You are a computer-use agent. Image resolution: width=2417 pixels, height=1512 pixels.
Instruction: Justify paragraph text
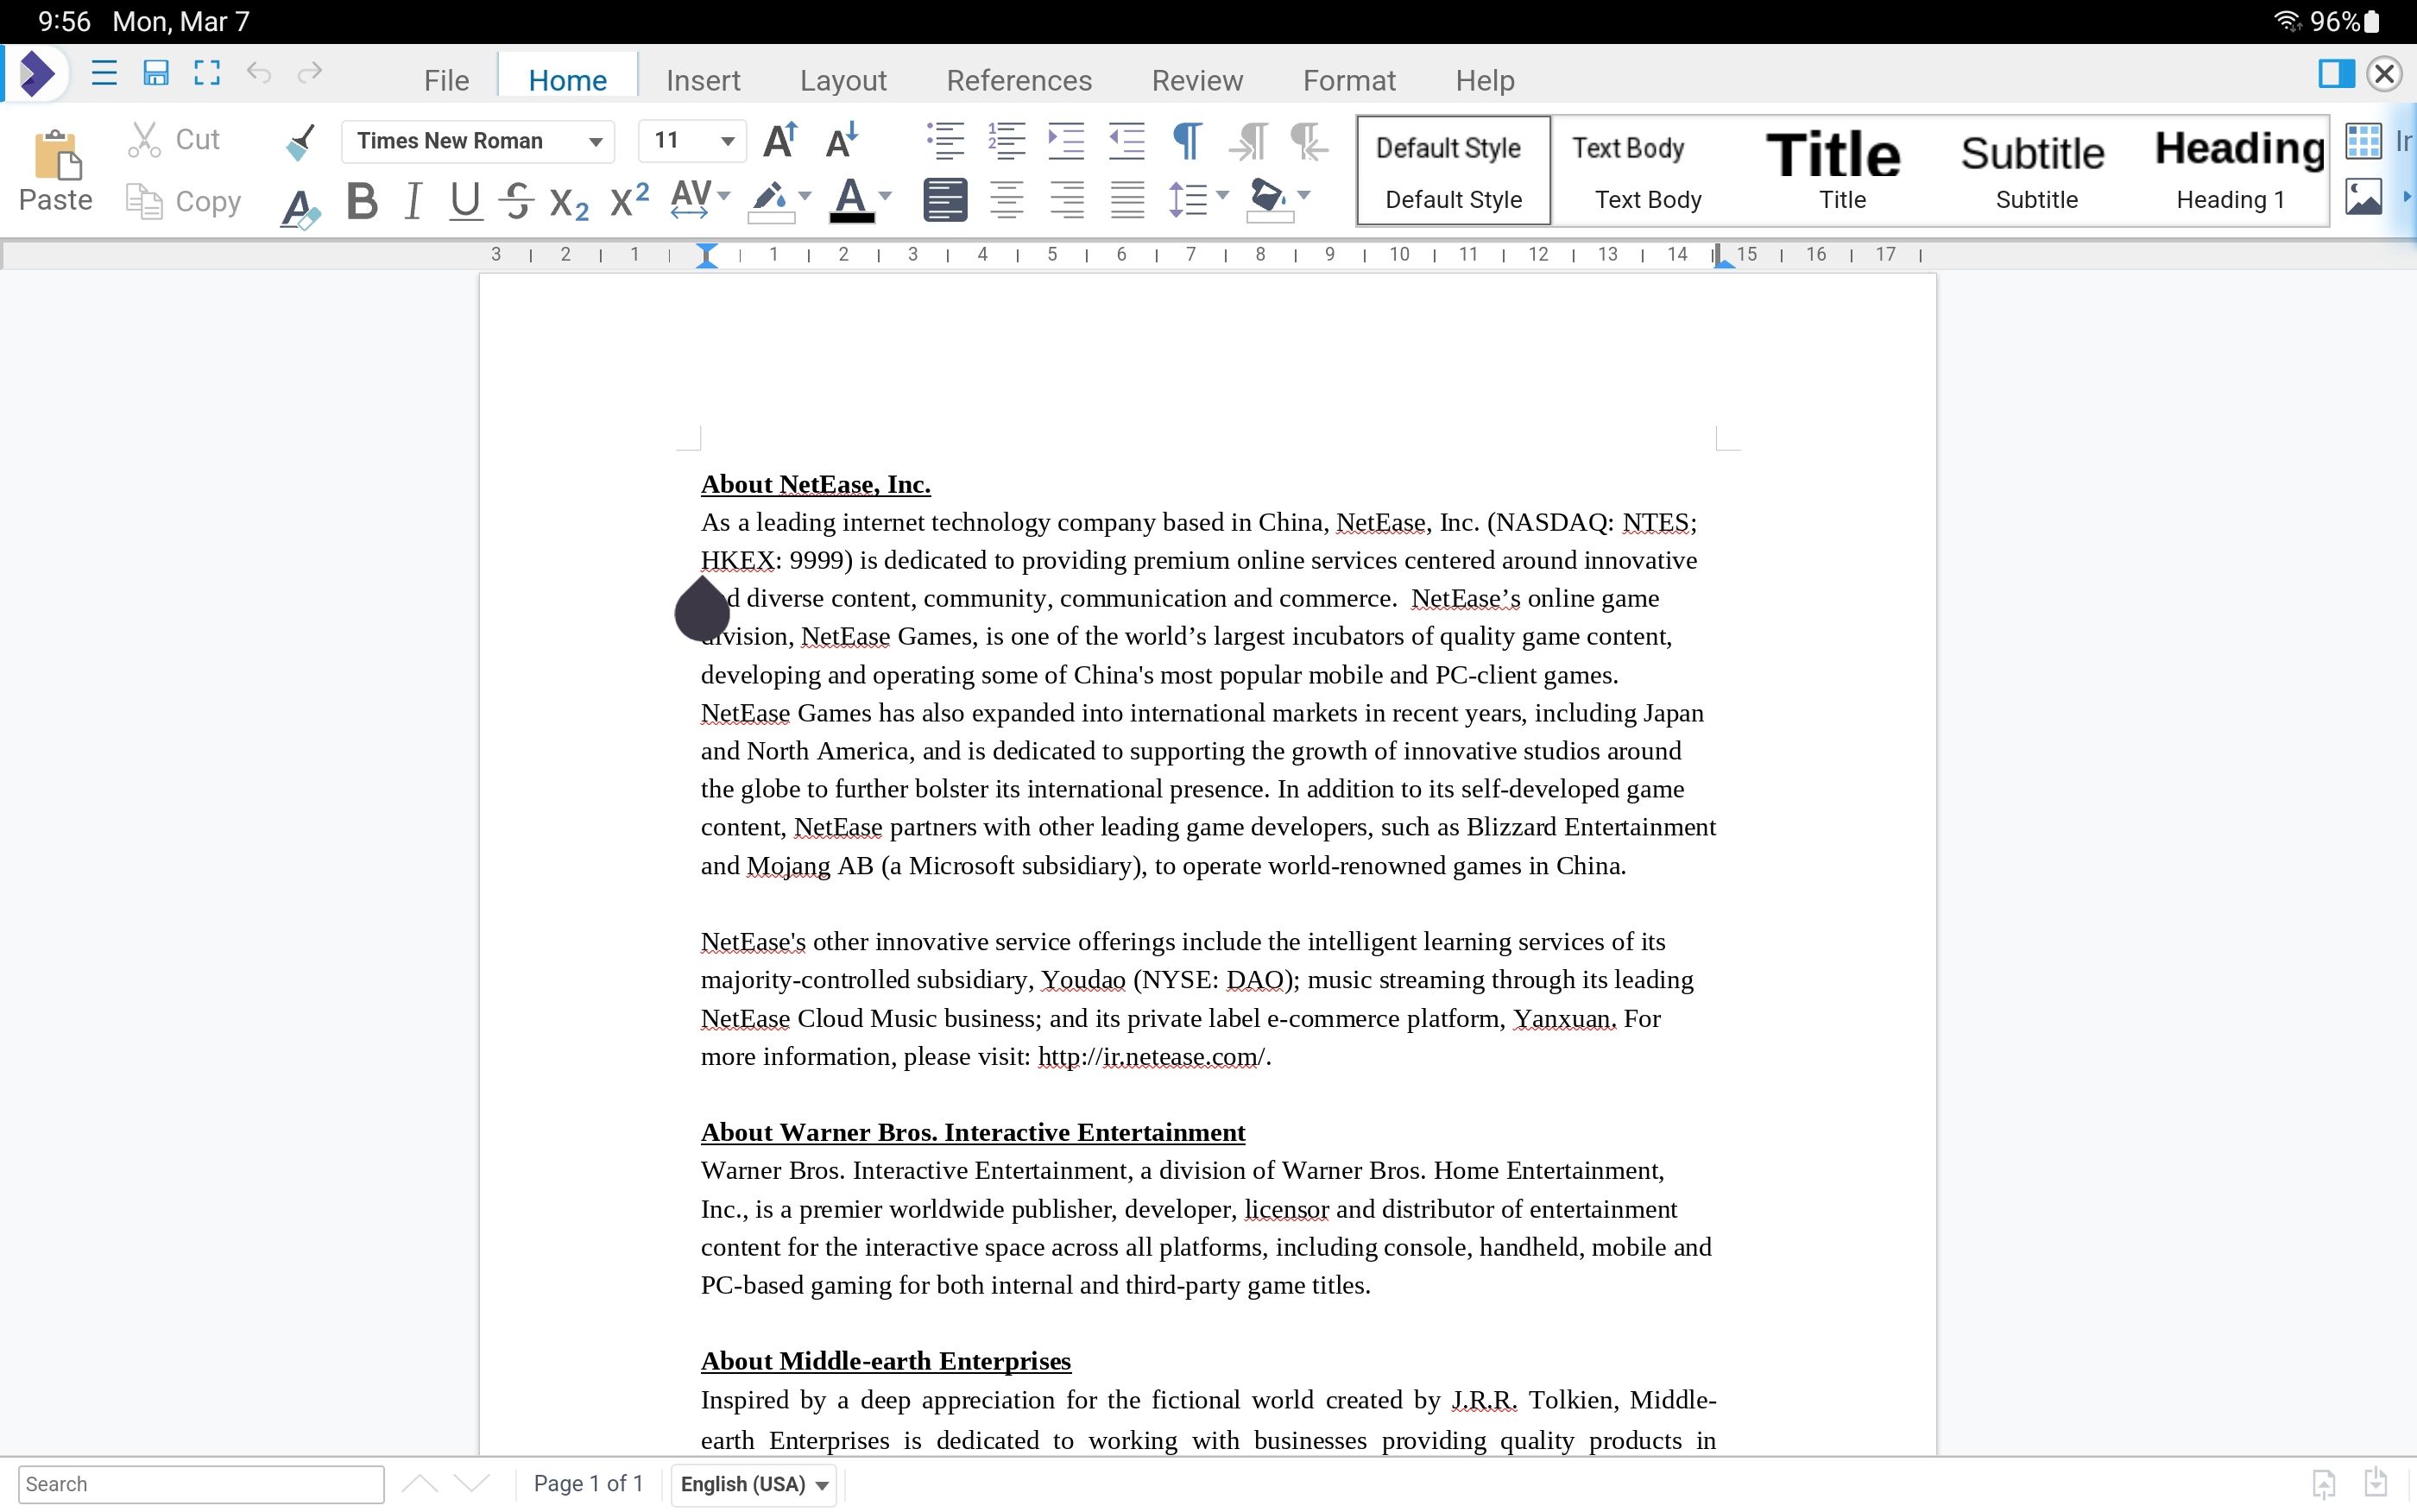1127,200
